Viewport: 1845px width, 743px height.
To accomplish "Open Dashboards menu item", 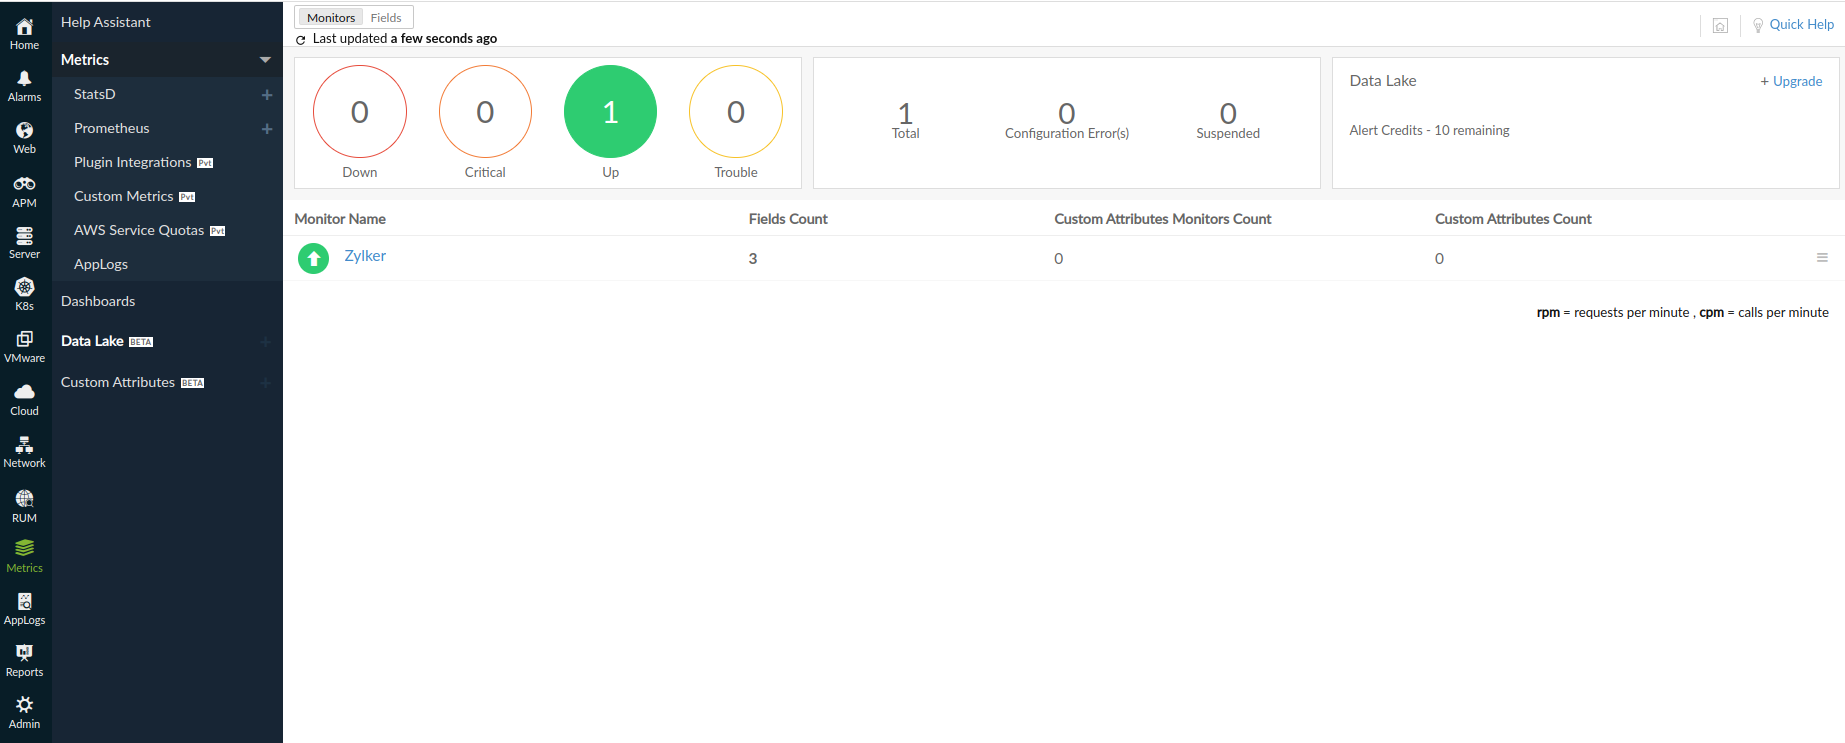I will click(x=98, y=301).
